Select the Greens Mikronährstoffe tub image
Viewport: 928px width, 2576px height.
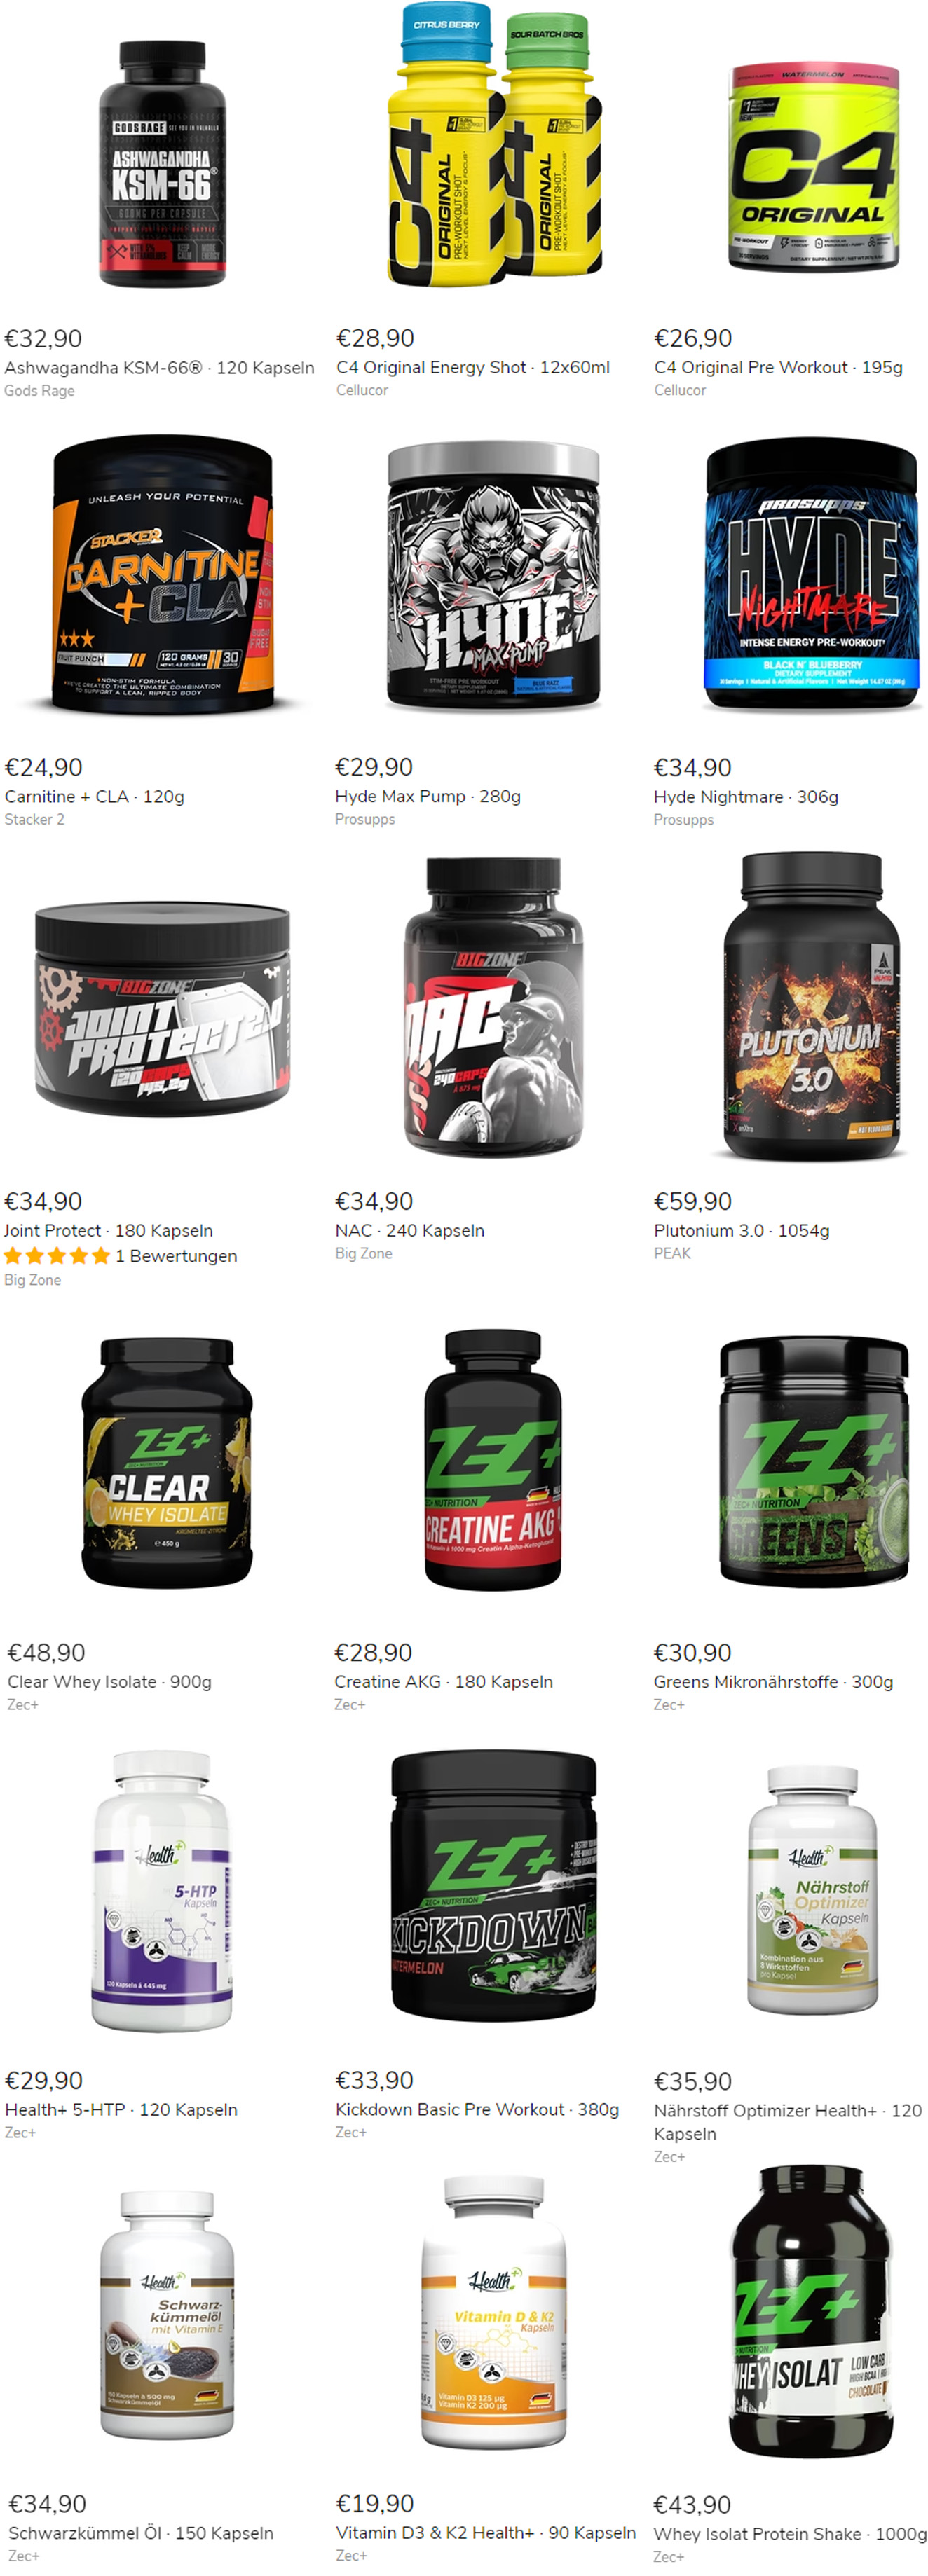[813, 1461]
